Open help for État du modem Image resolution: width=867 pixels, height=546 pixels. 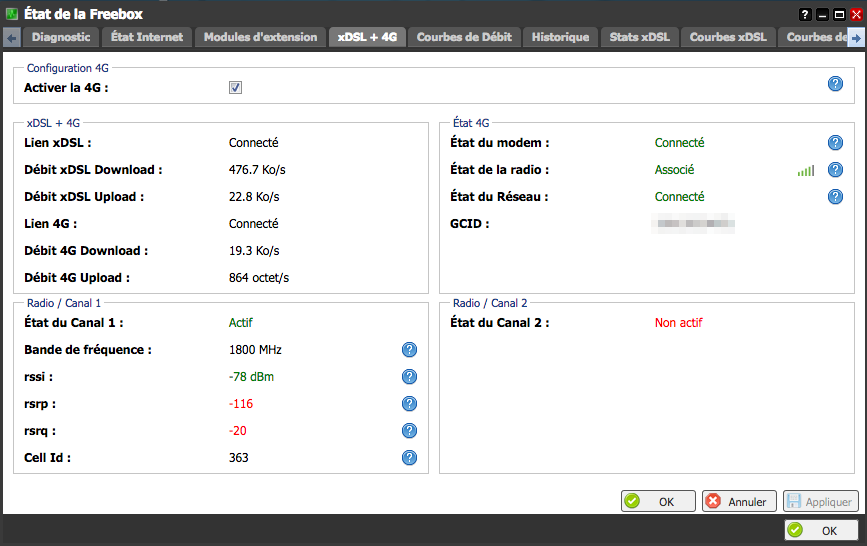tap(835, 143)
